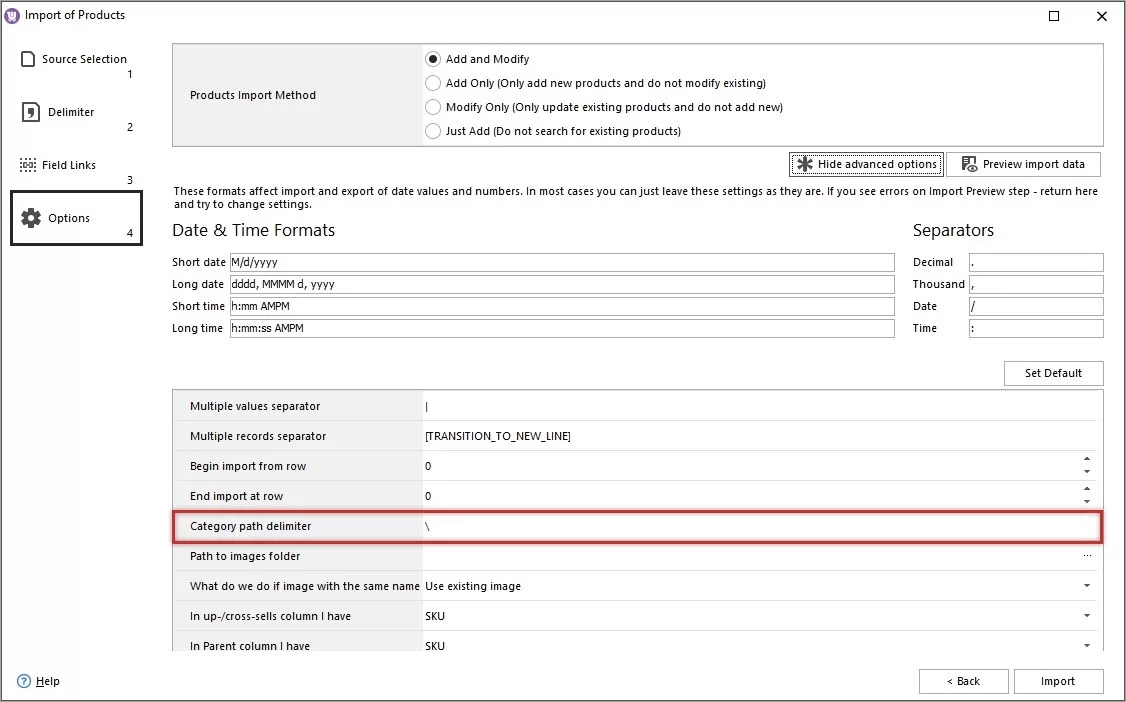Click the Help link
The image size is (1126, 702).
coord(46,681)
